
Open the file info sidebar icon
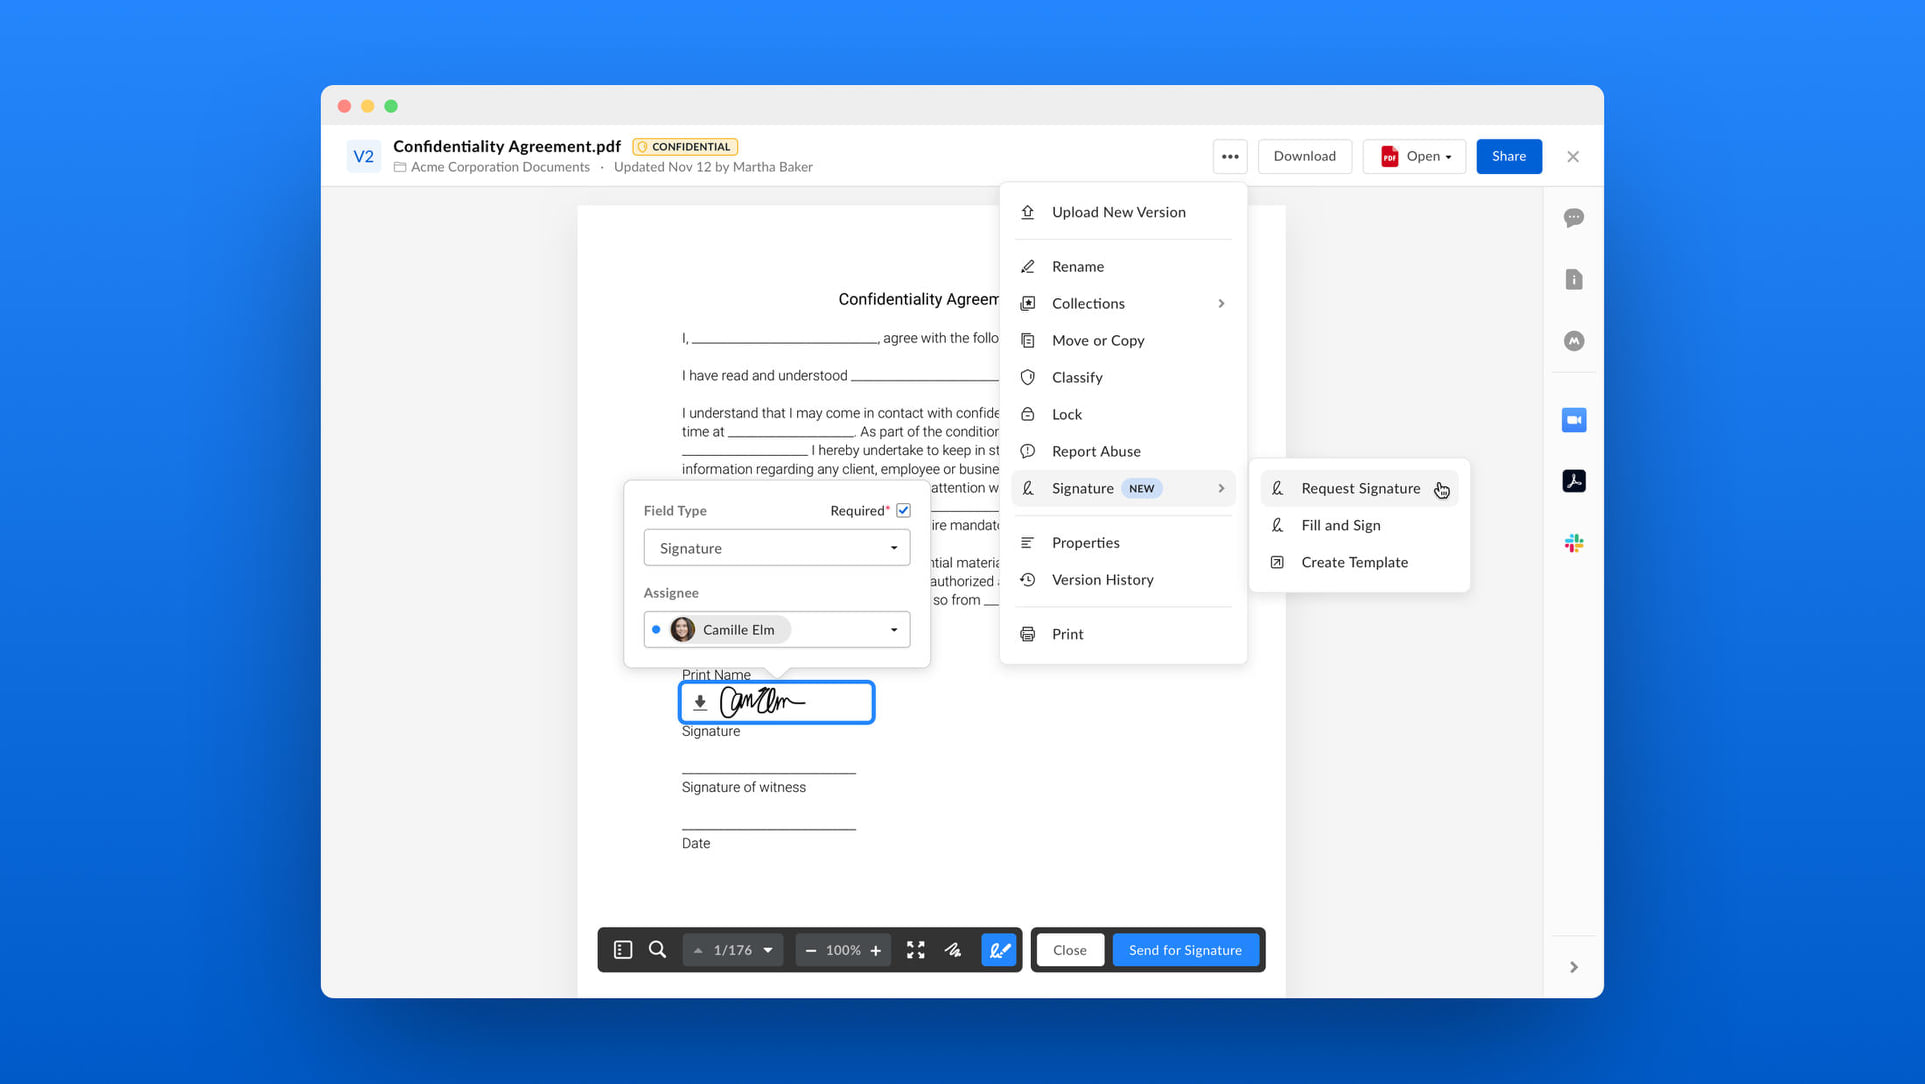[1573, 279]
